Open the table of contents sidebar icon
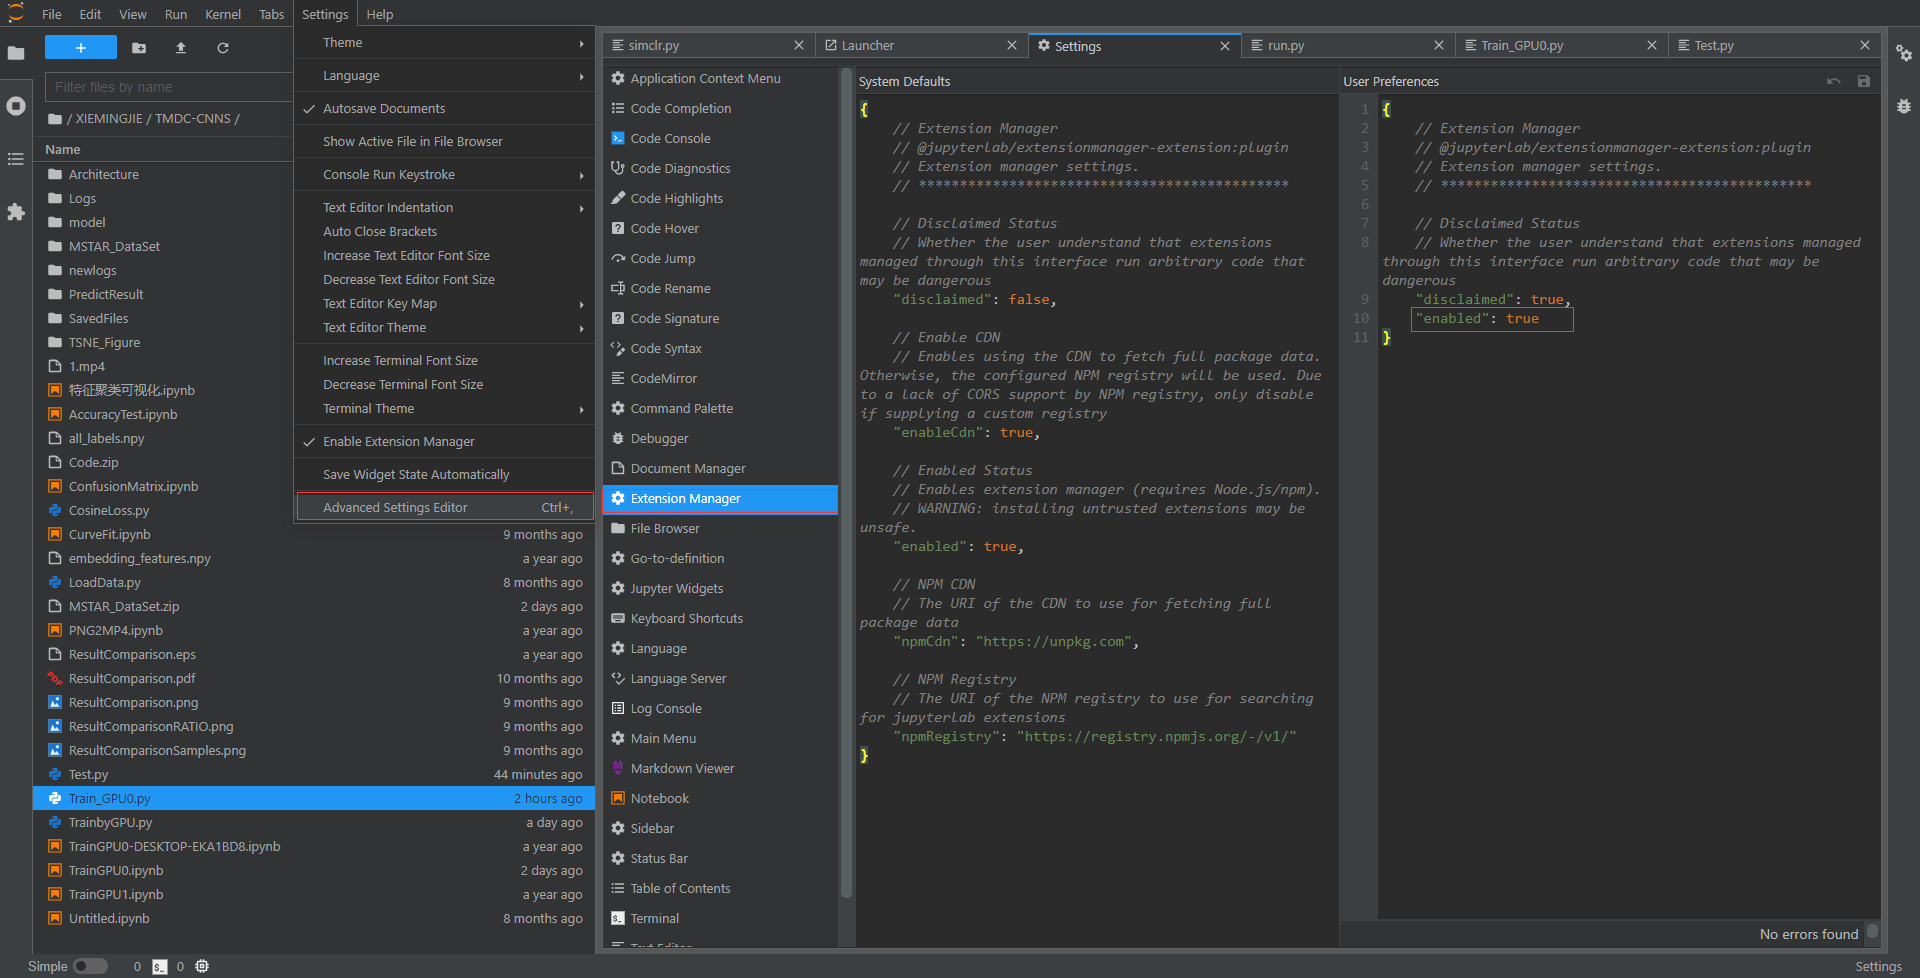 point(16,159)
